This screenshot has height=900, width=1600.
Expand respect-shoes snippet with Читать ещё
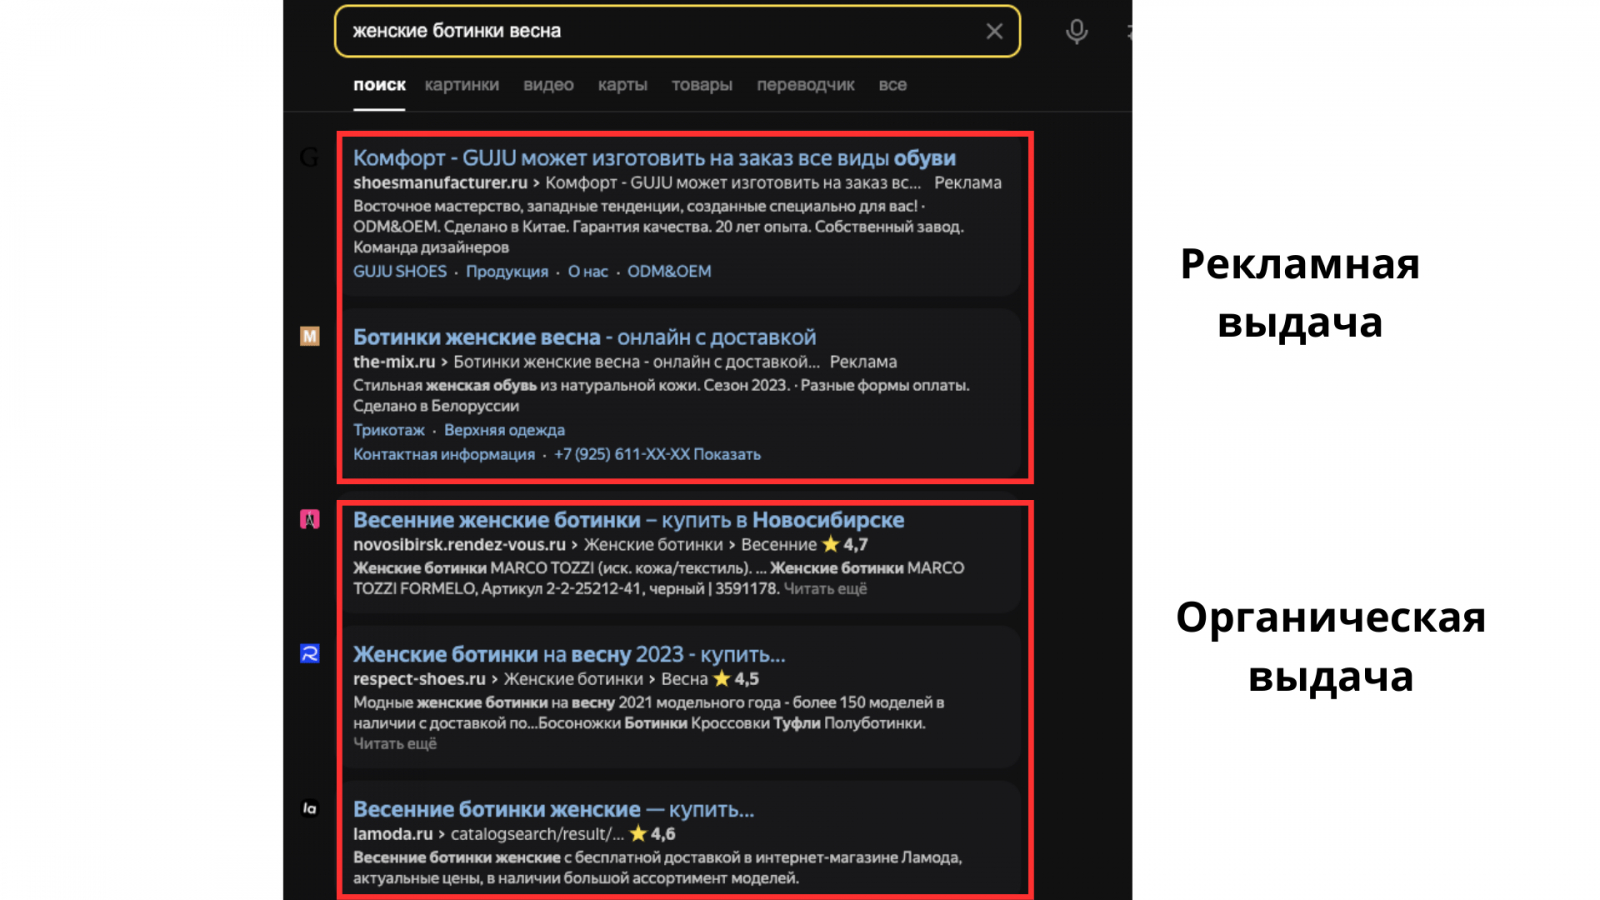(x=395, y=743)
